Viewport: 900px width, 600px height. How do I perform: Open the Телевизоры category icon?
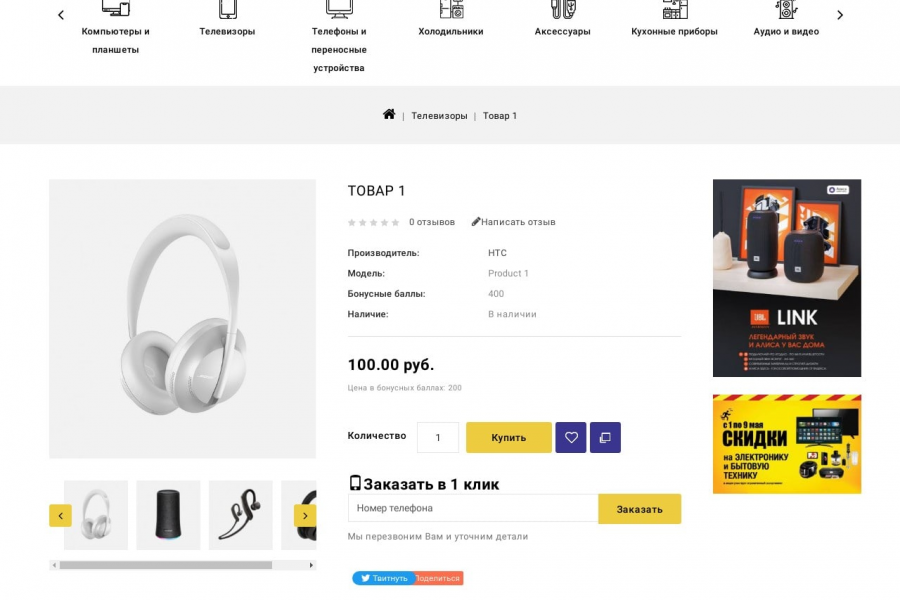[227, 10]
